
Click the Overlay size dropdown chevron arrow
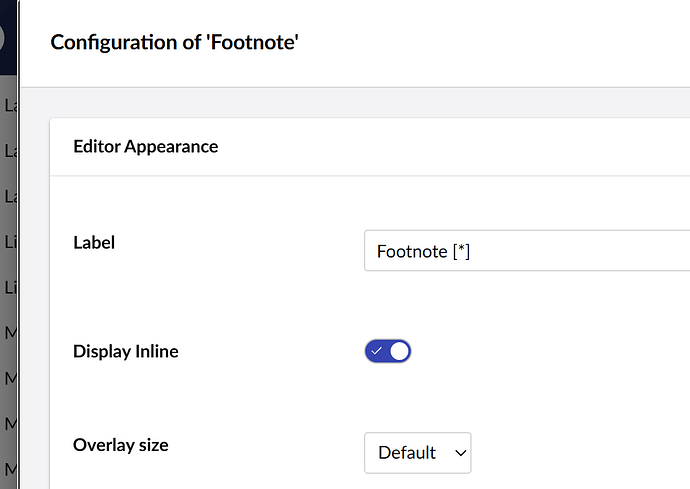460,453
